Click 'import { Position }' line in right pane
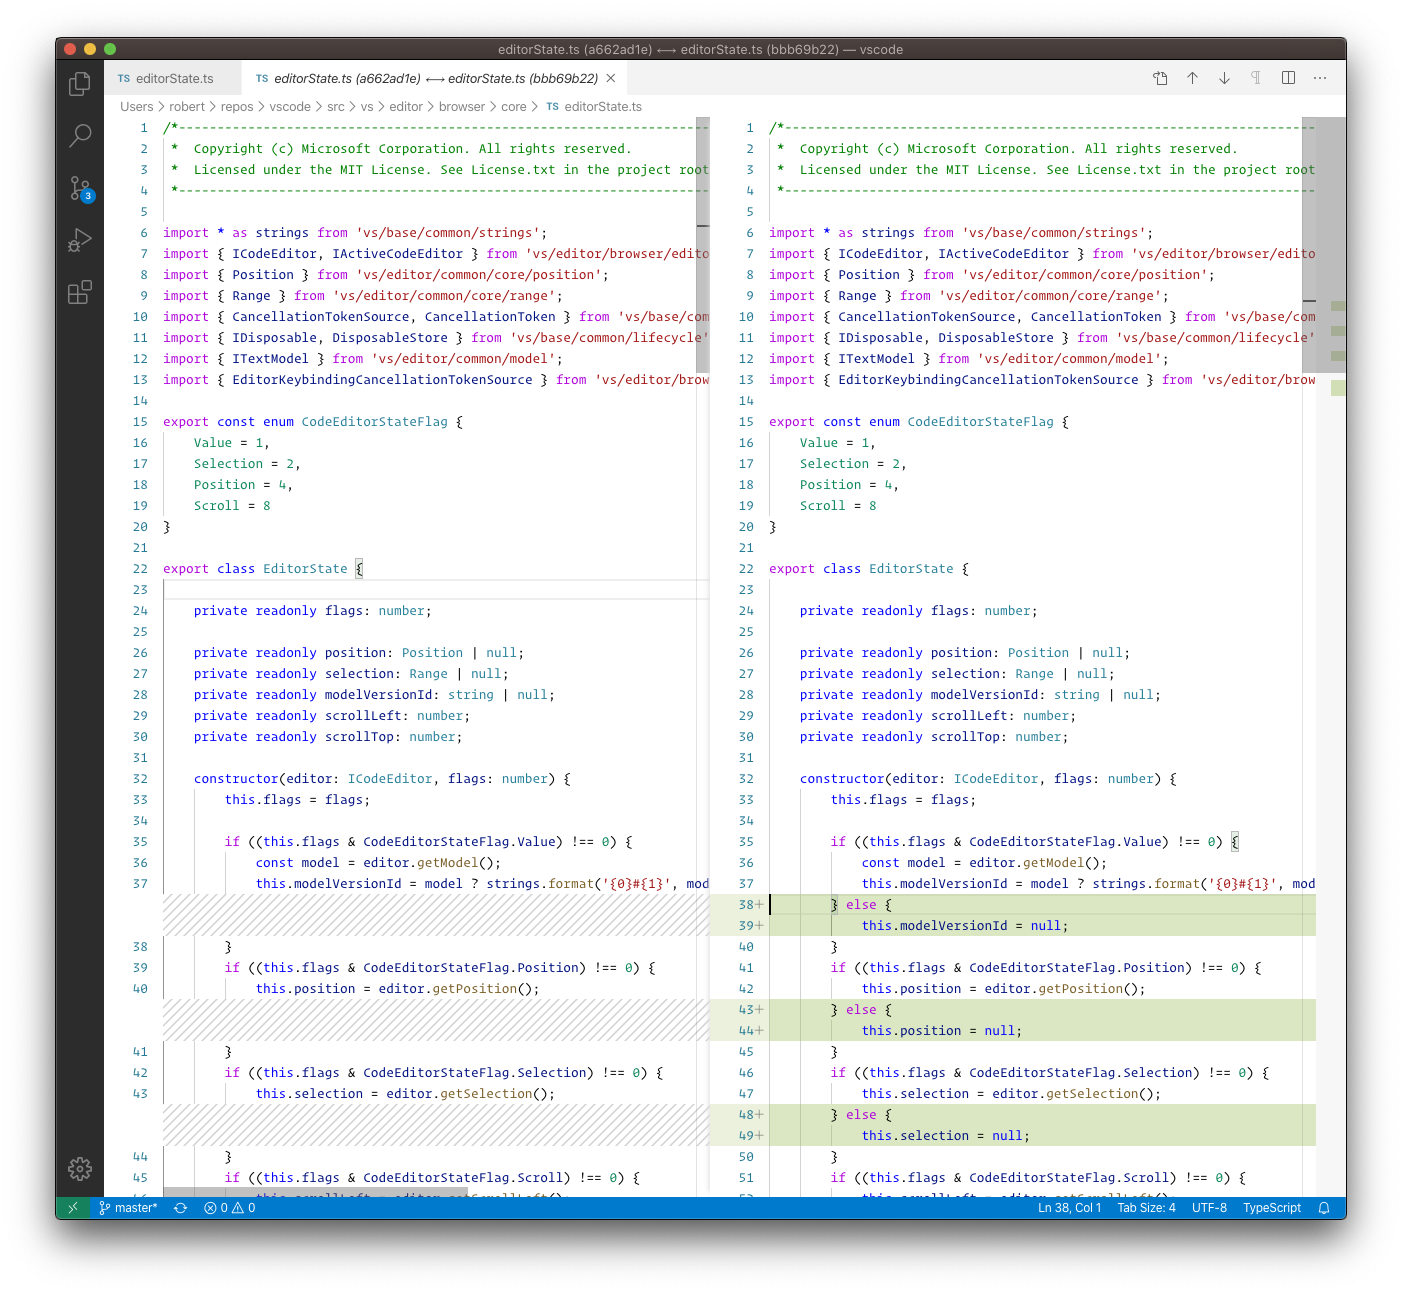 992,275
